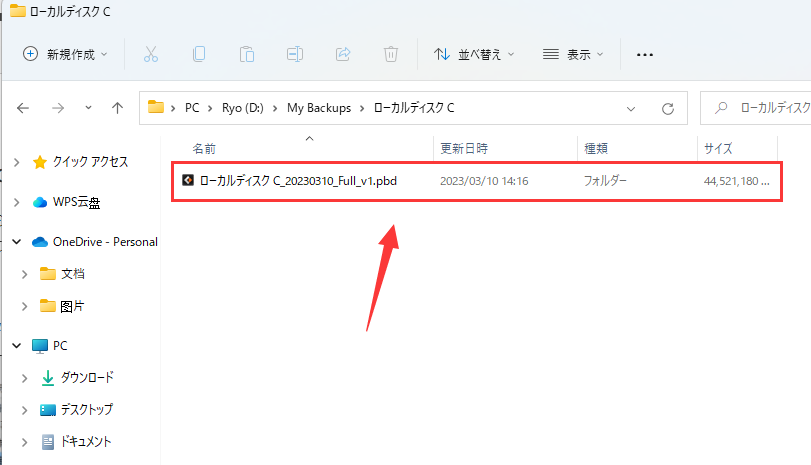Click the Rename icon in toolbar
The image size is (811, 465).
pyautogui.click(x=295, y=54)
